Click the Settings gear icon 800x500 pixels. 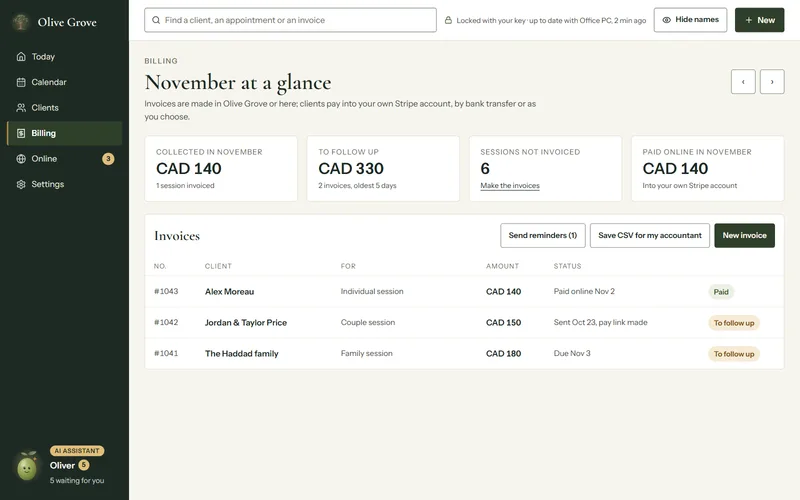point(21,184)
